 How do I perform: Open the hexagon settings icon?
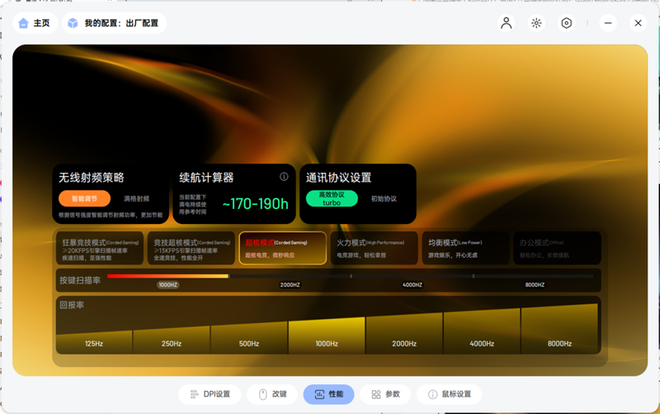click(x=566, y=23)
